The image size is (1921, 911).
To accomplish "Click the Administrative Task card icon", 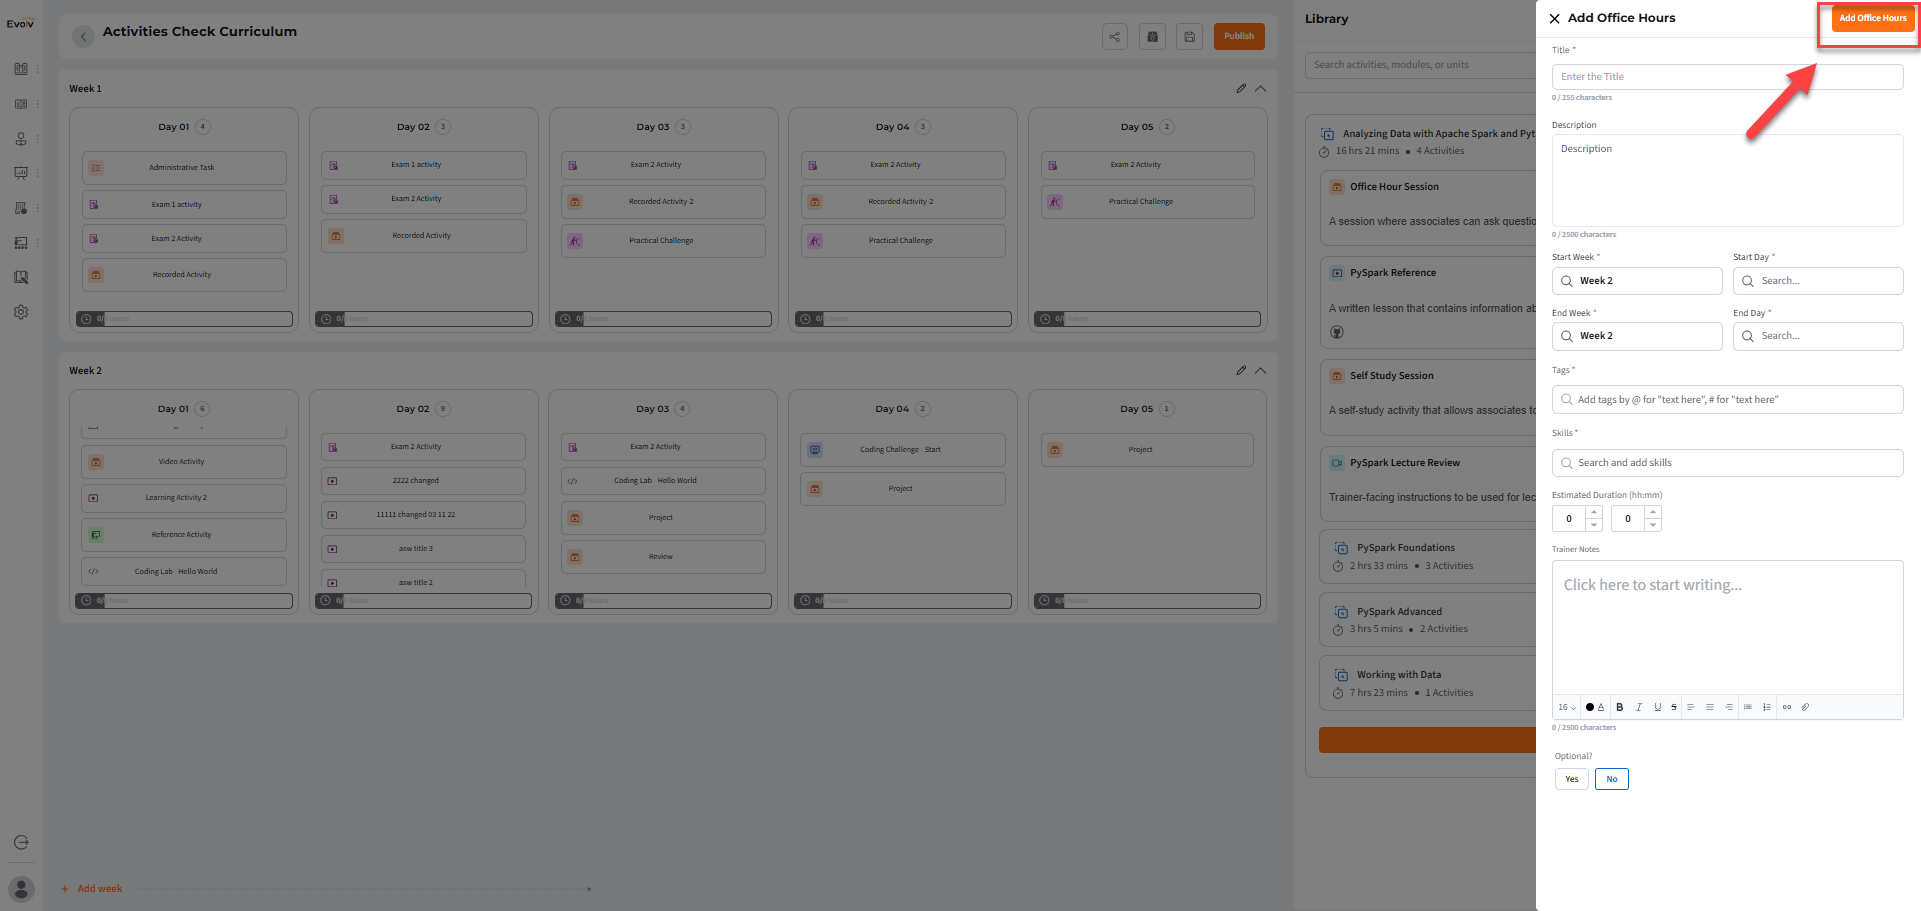I will coord(96,168).
